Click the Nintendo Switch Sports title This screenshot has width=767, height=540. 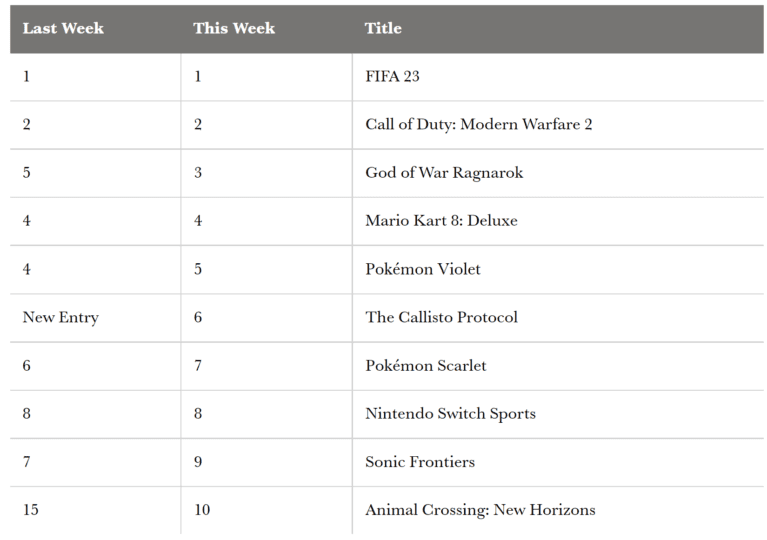451,414
